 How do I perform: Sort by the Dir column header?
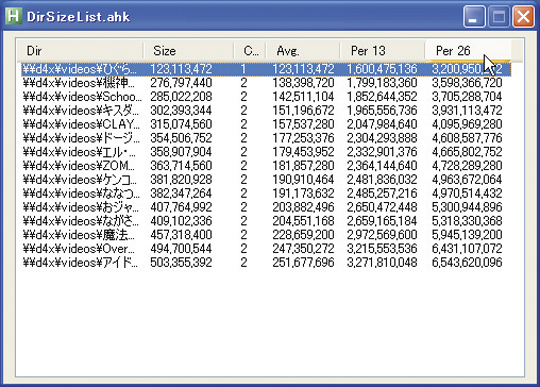pos(80,51)
